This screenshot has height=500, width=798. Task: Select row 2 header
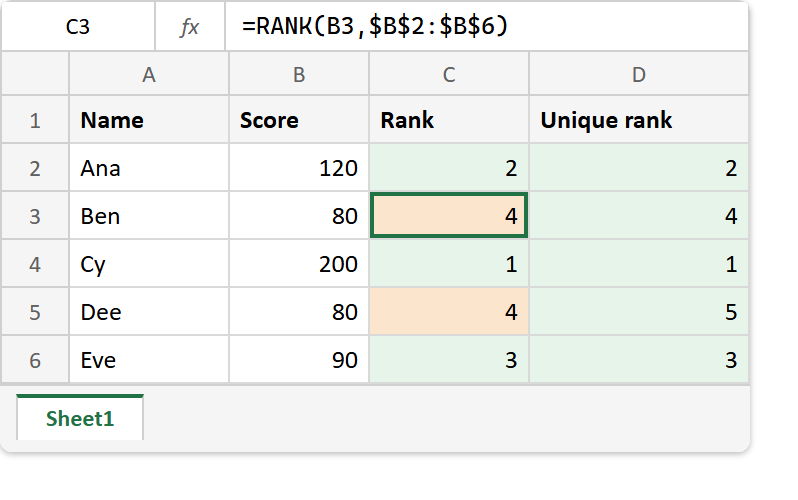tap(35, 168)
